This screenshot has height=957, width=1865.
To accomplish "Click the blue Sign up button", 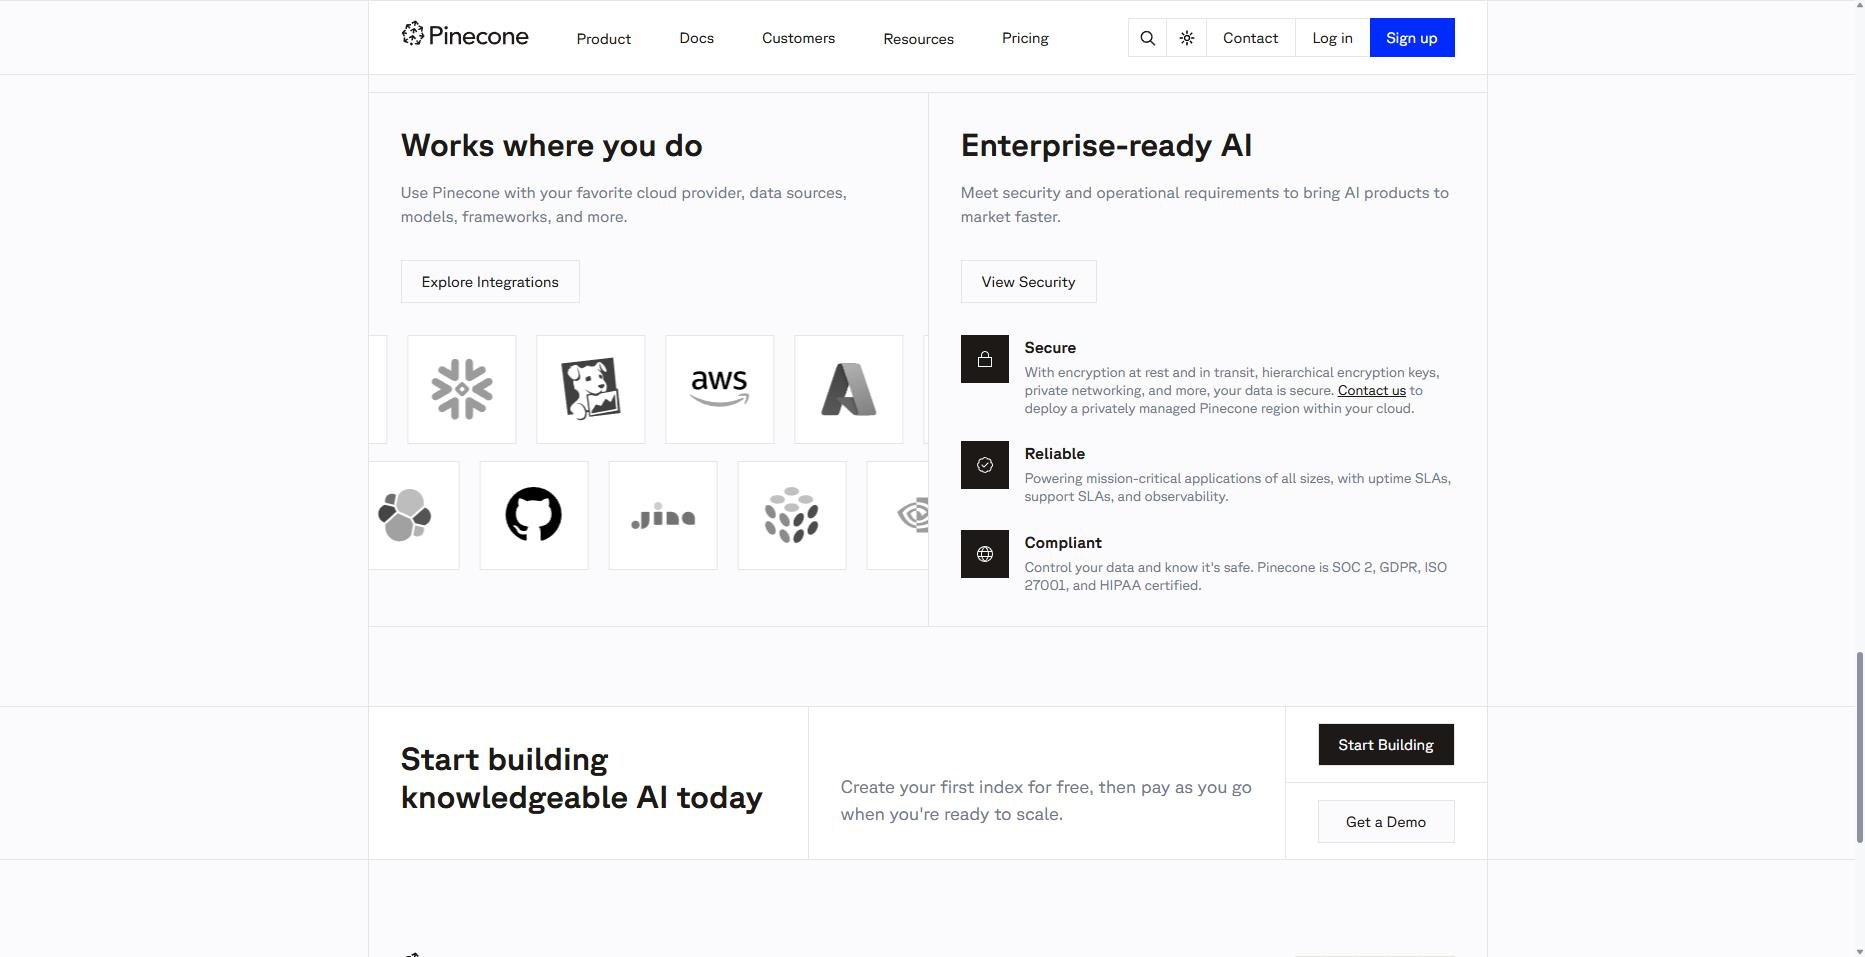I will pos(1412,38).
